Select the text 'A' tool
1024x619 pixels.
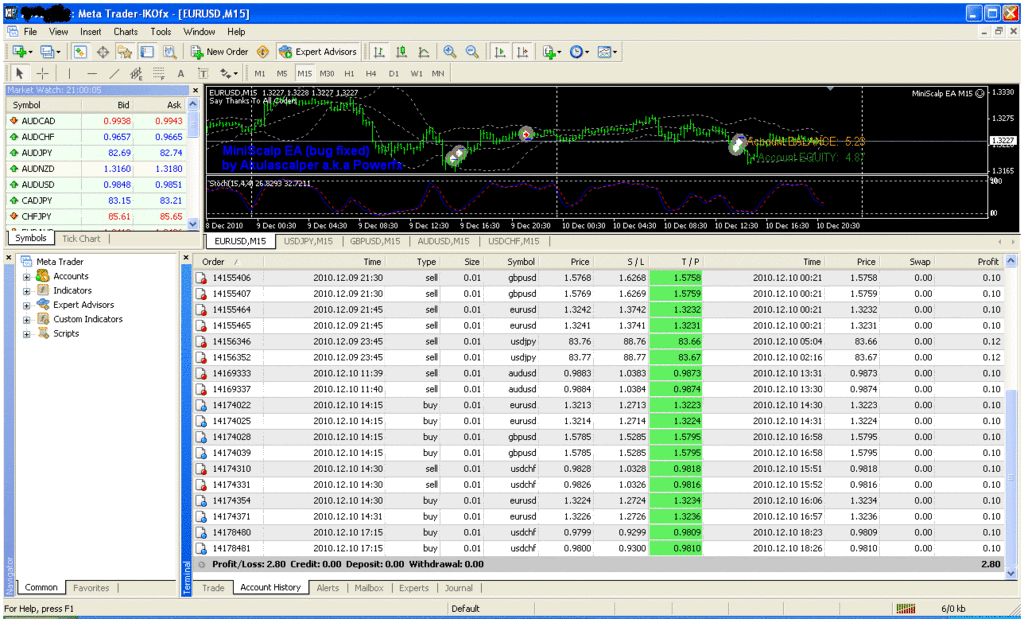tap(181, 73)
